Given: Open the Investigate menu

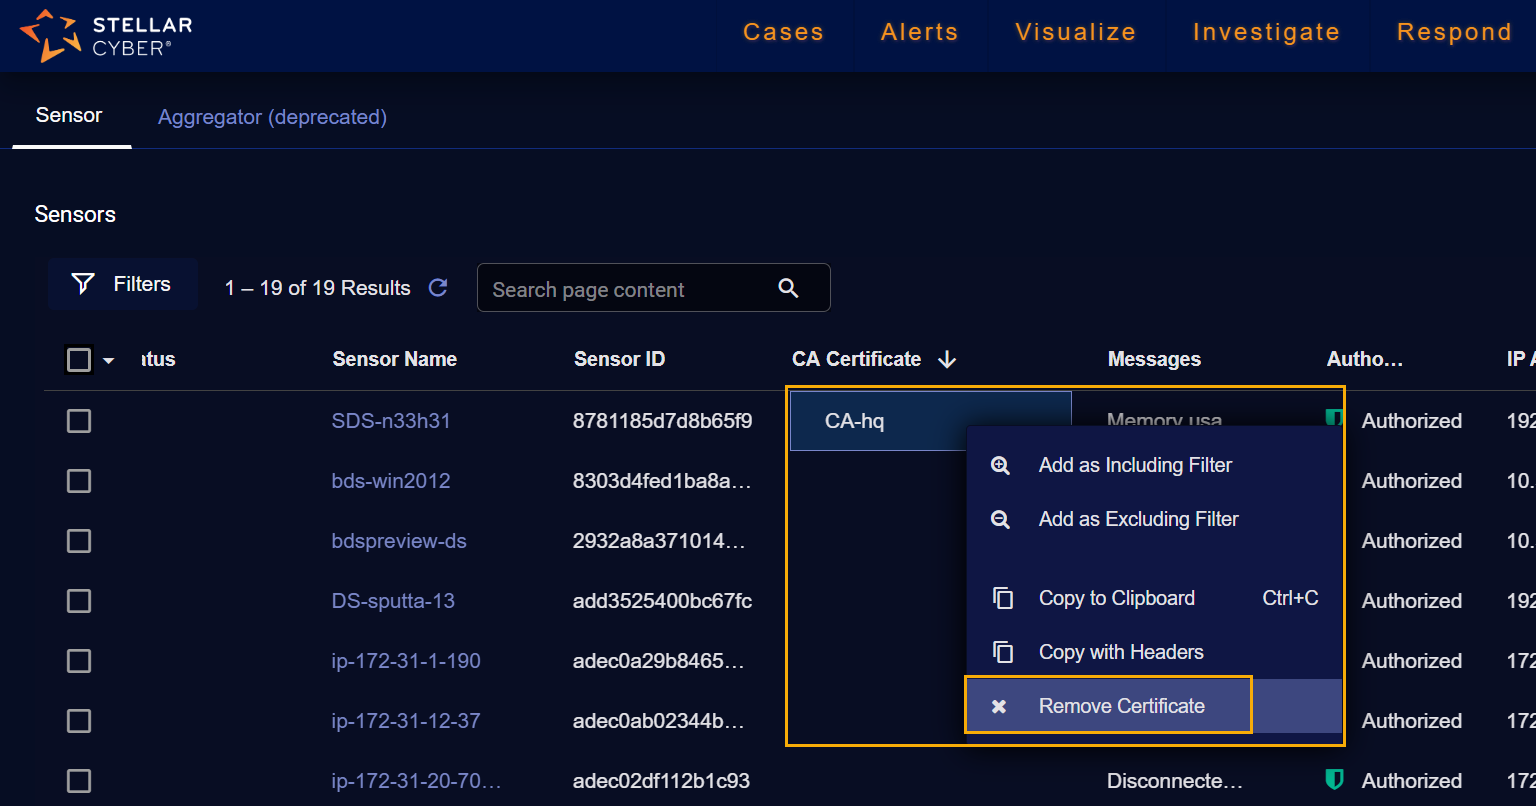Looking at the screenshot, I should click(1265, 32).
